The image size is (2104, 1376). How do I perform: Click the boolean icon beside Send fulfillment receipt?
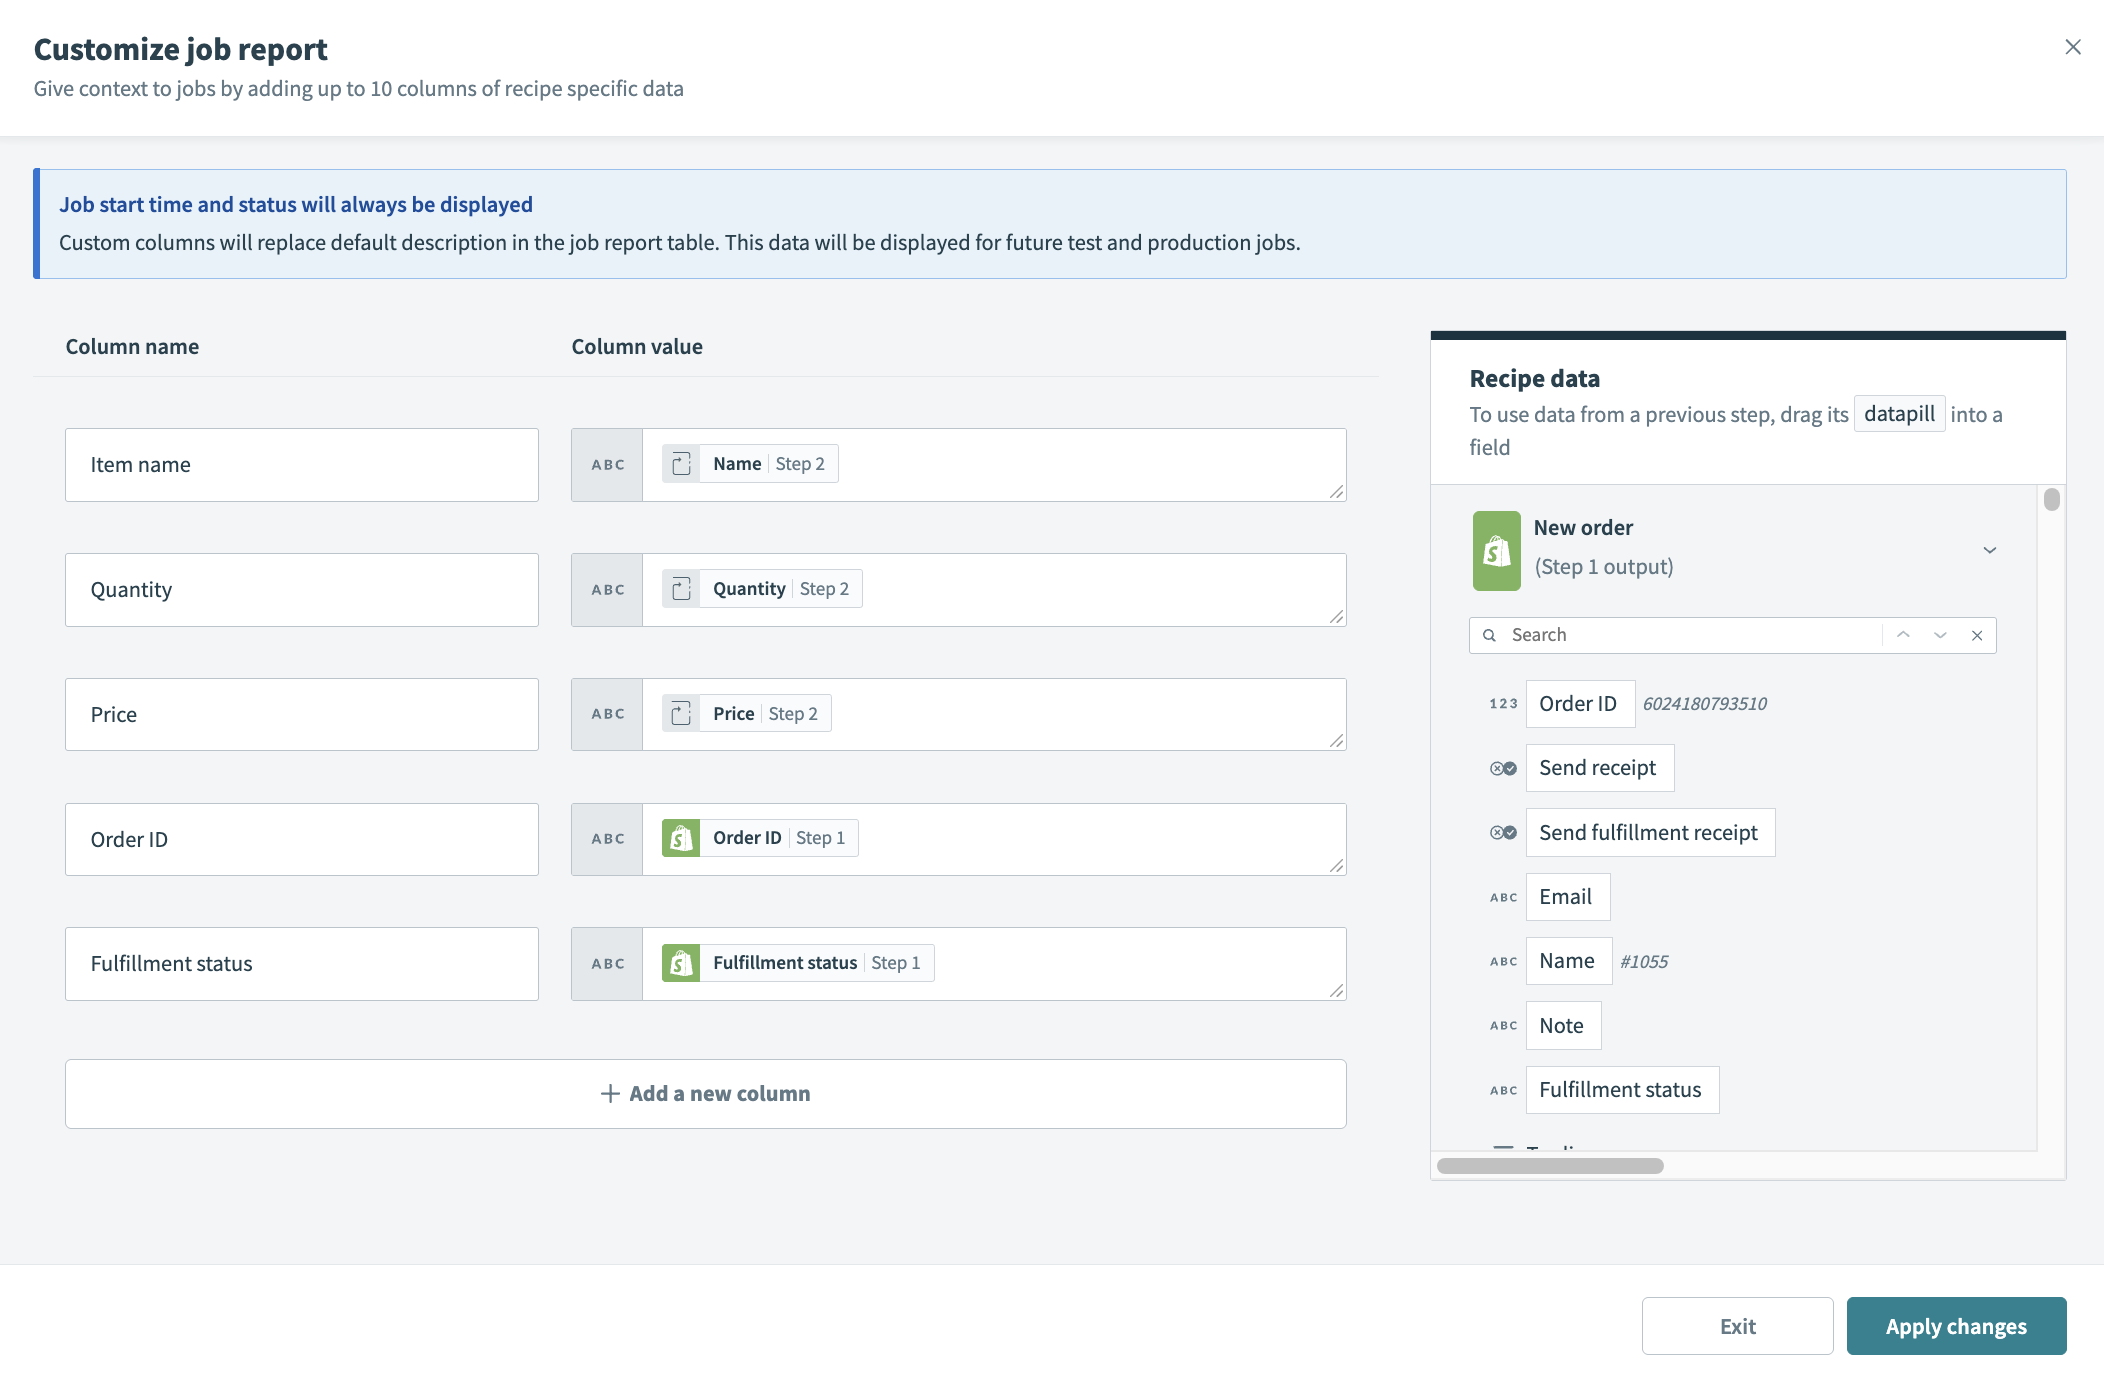tap(1503, 832)
